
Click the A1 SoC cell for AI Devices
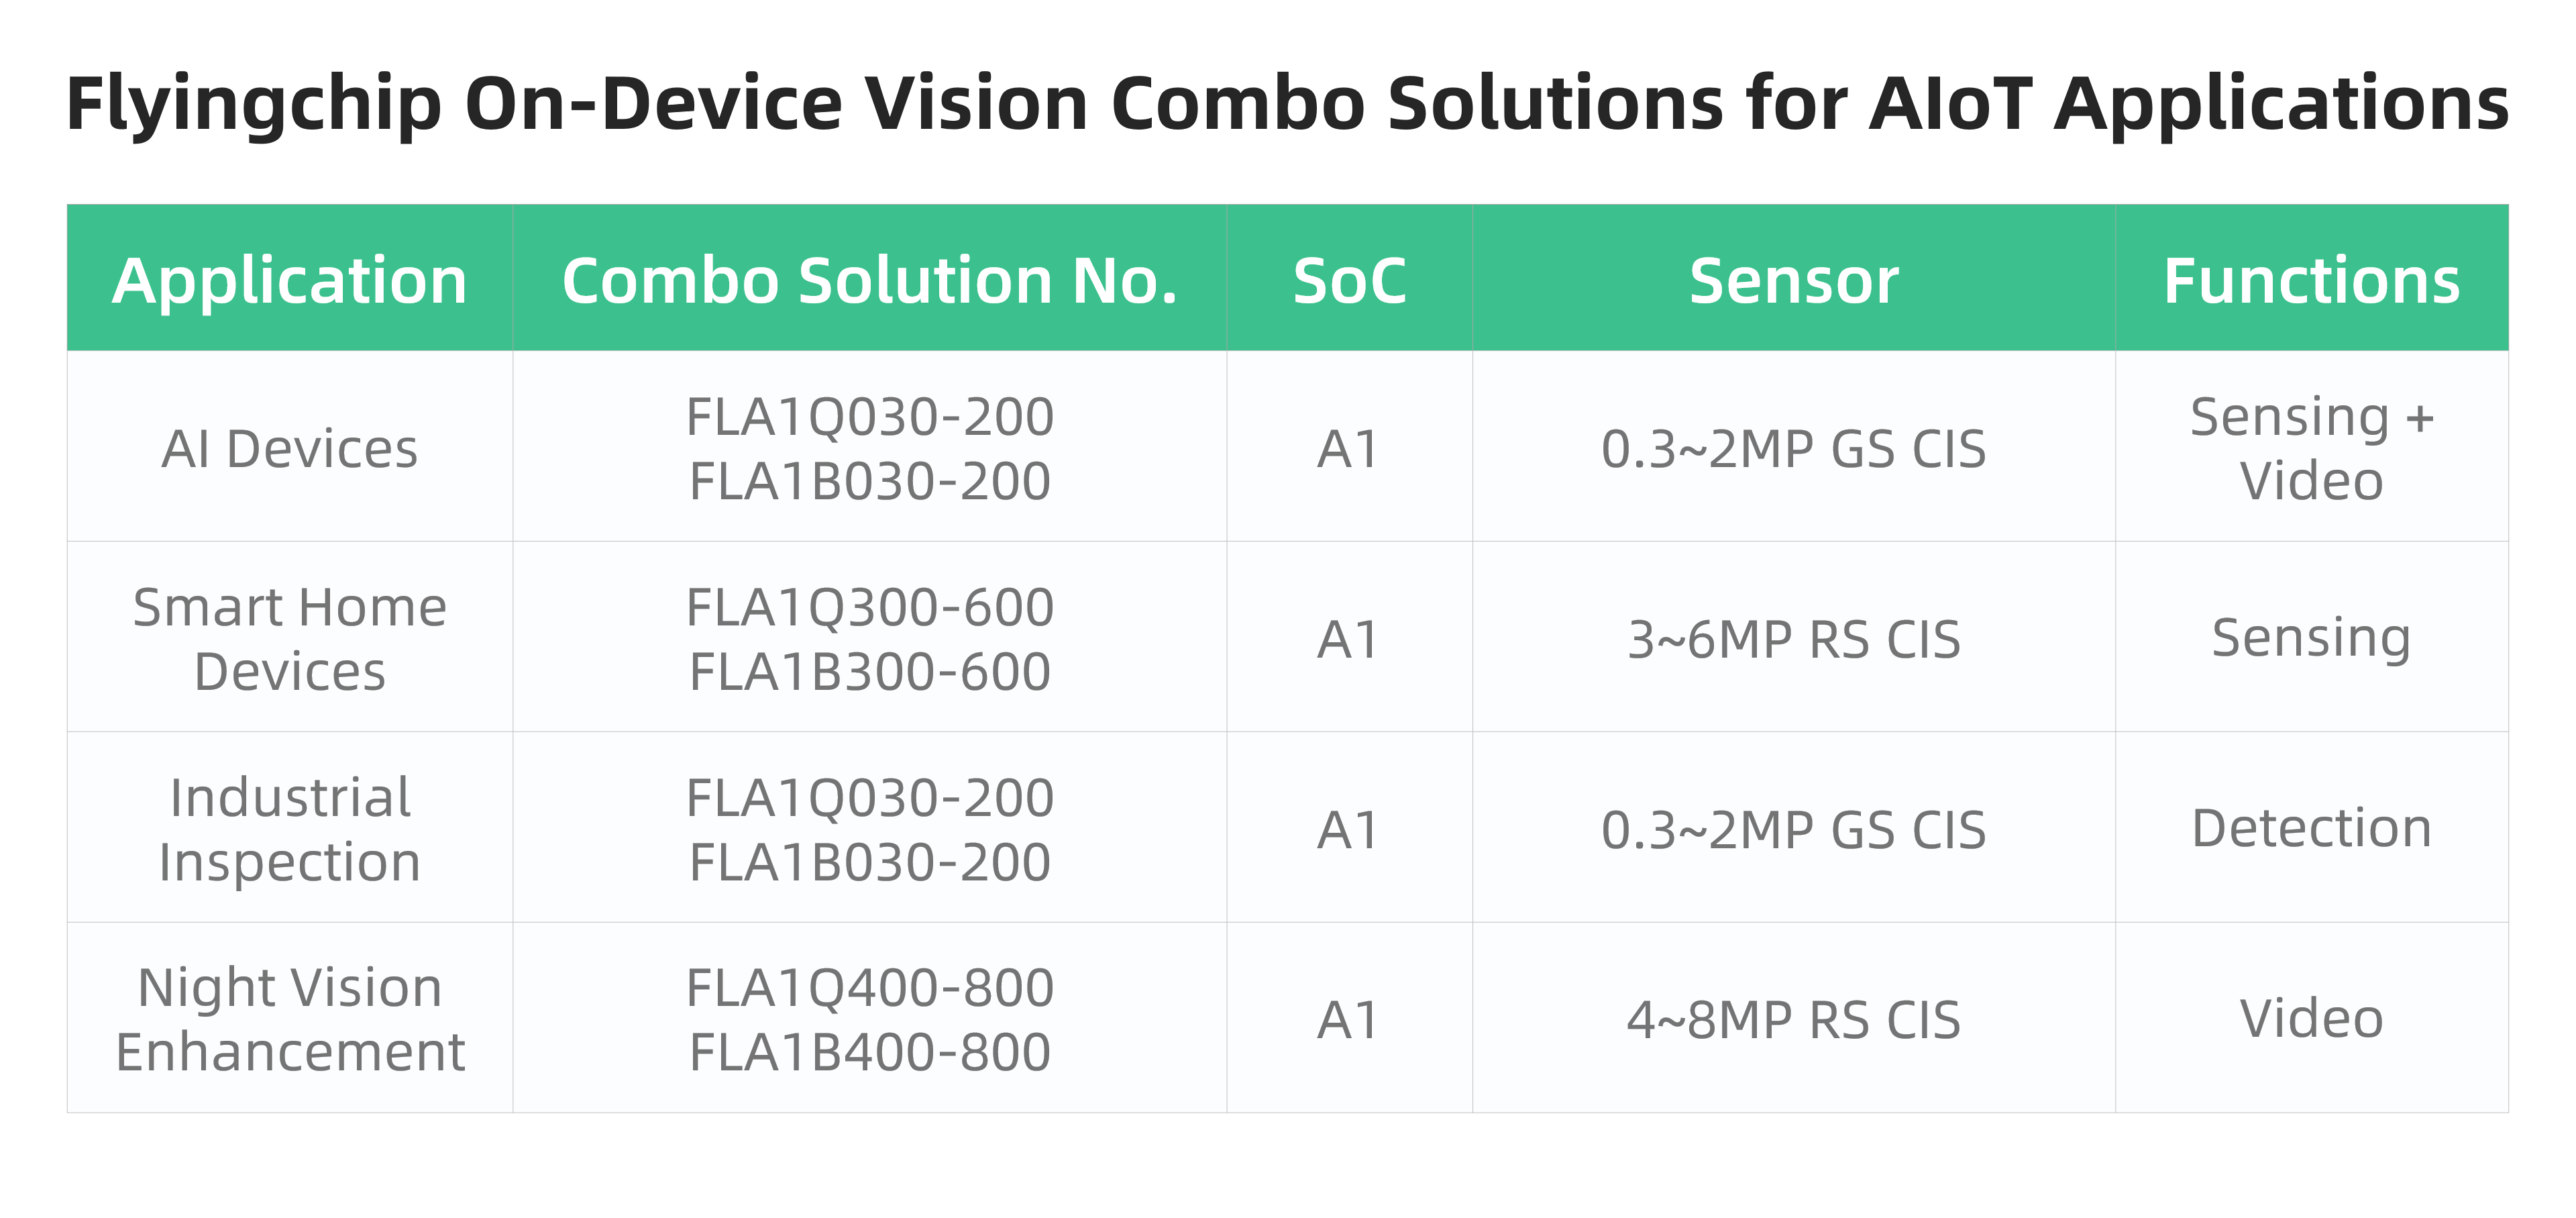pyautogui.click(x=1350, y=447)
